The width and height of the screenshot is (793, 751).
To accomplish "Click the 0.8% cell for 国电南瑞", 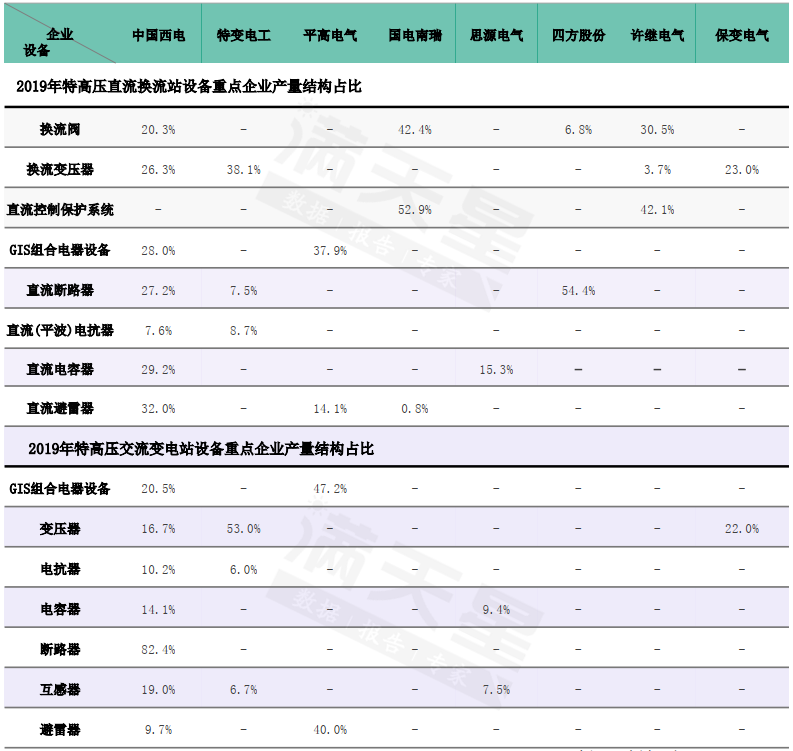I will pyautogui.click(x=415, y=409).
